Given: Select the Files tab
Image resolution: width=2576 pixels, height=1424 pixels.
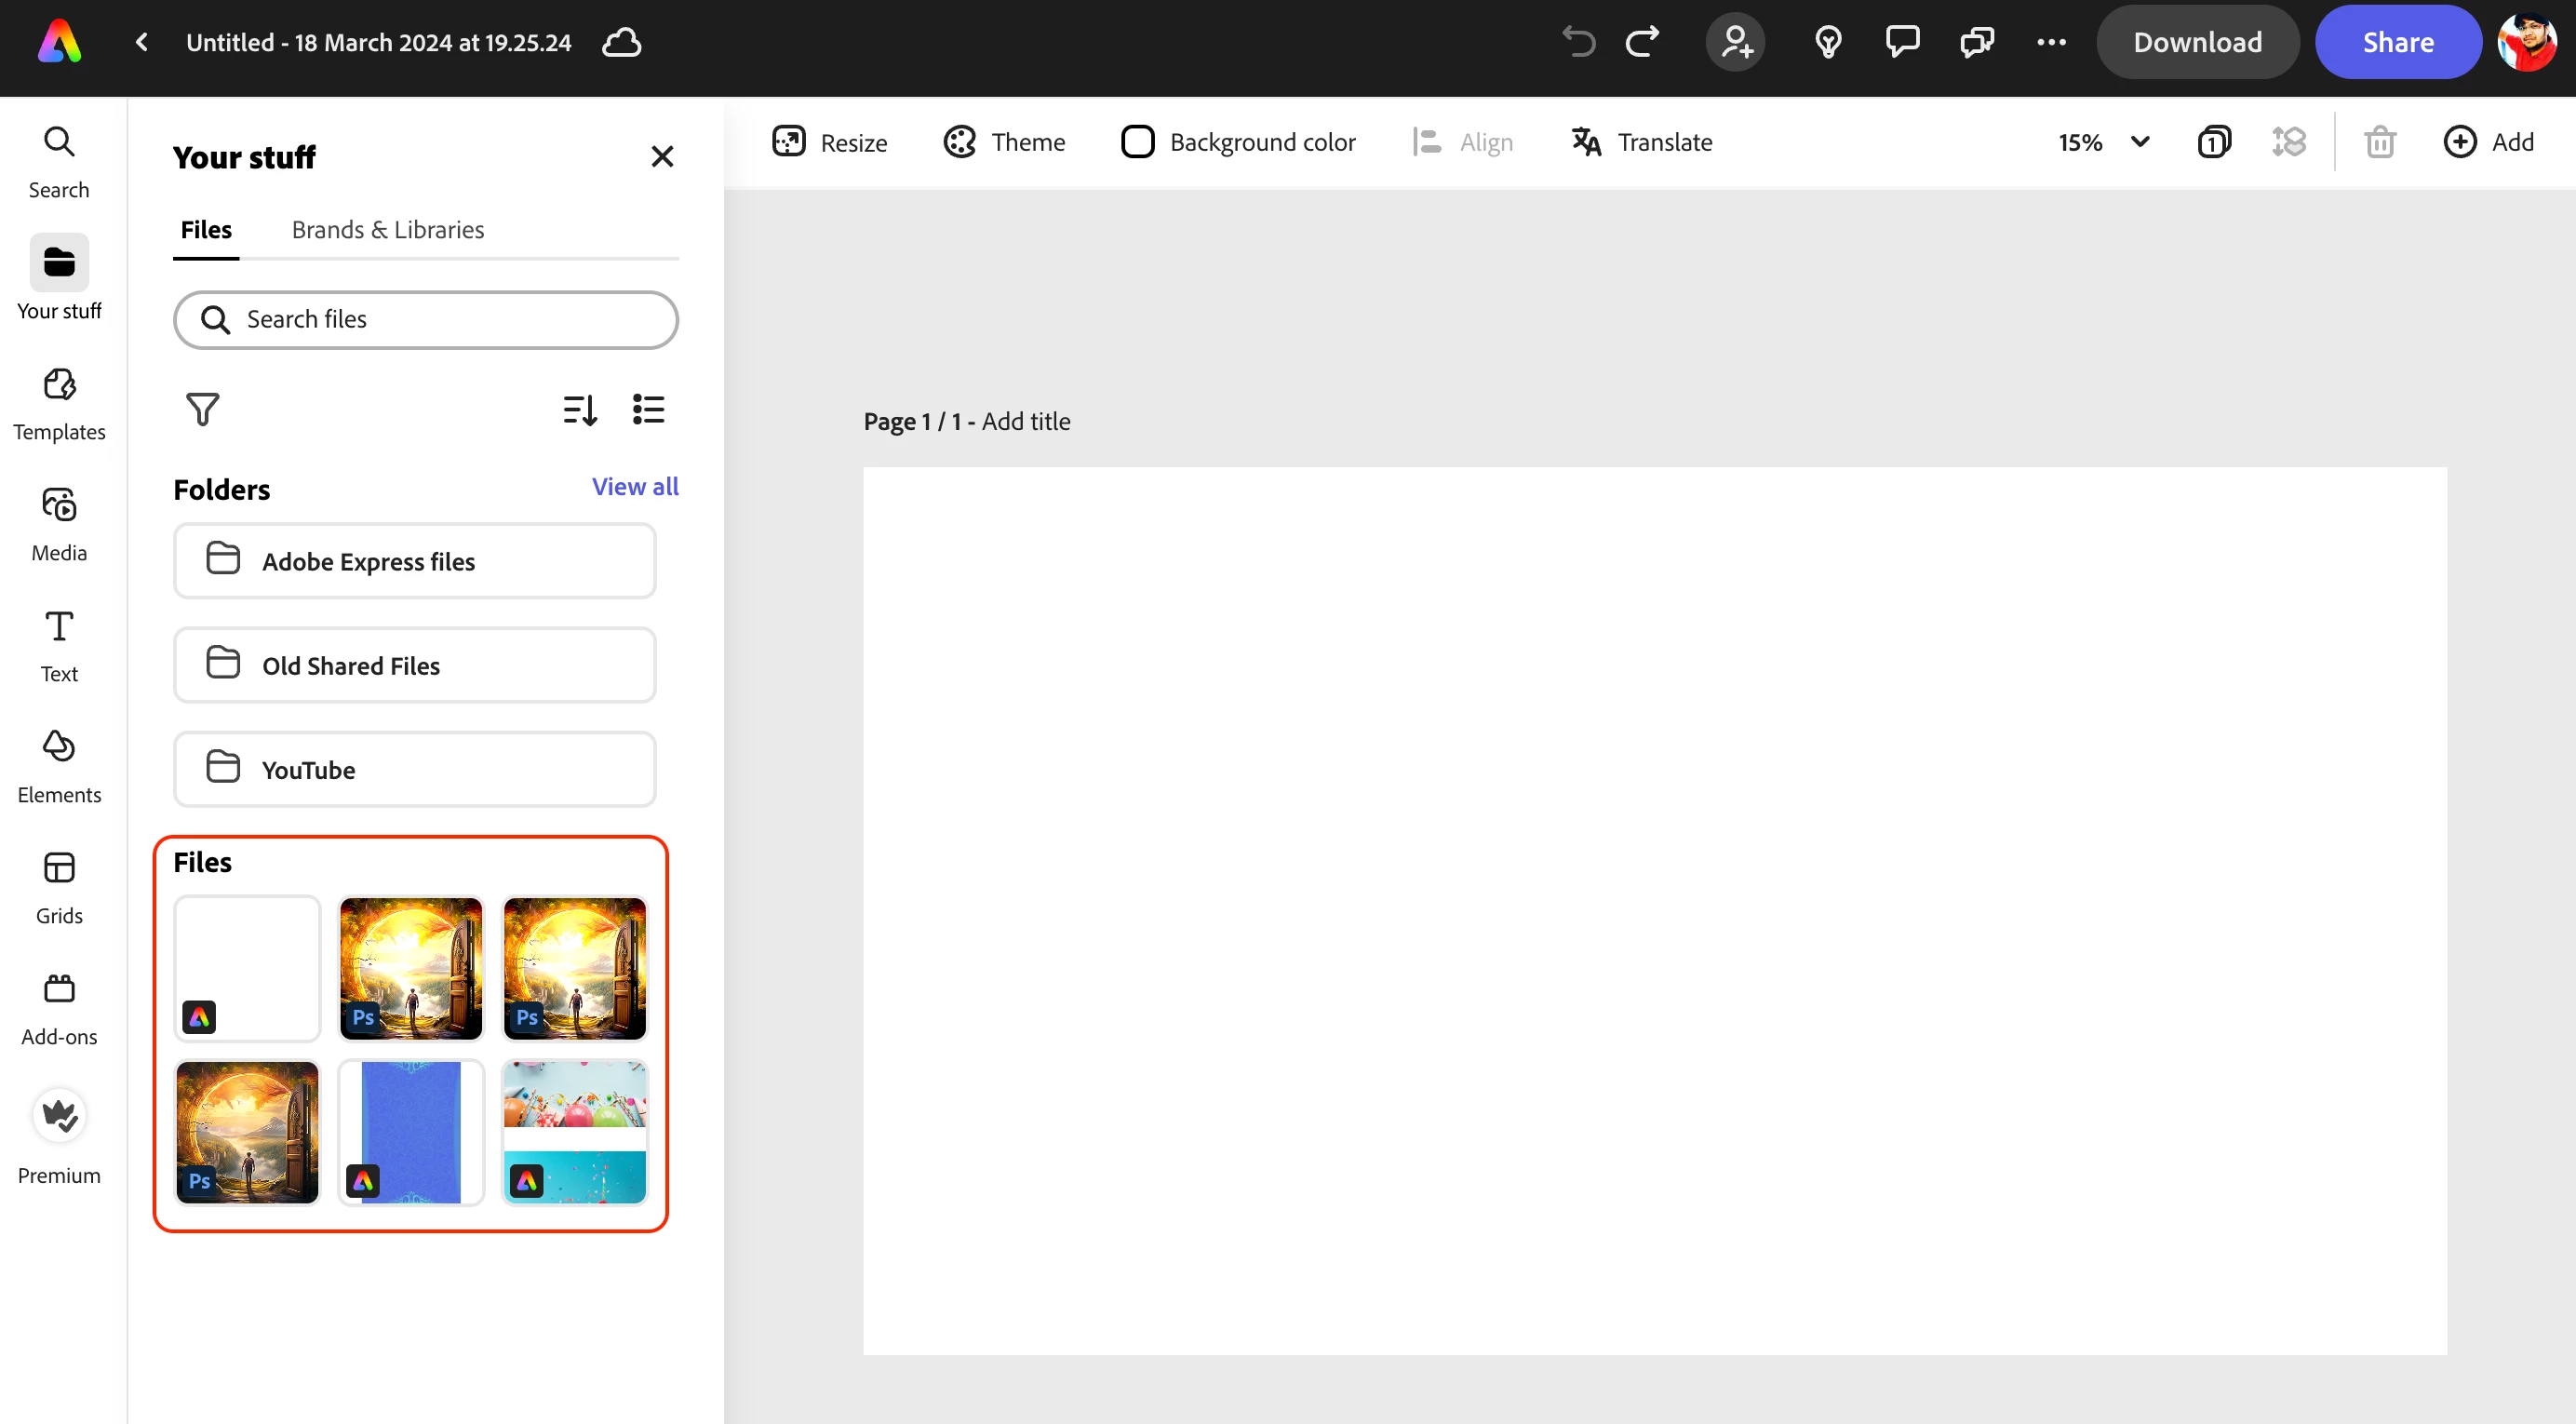Looking at the screenshot, I should tap(206, 229).
